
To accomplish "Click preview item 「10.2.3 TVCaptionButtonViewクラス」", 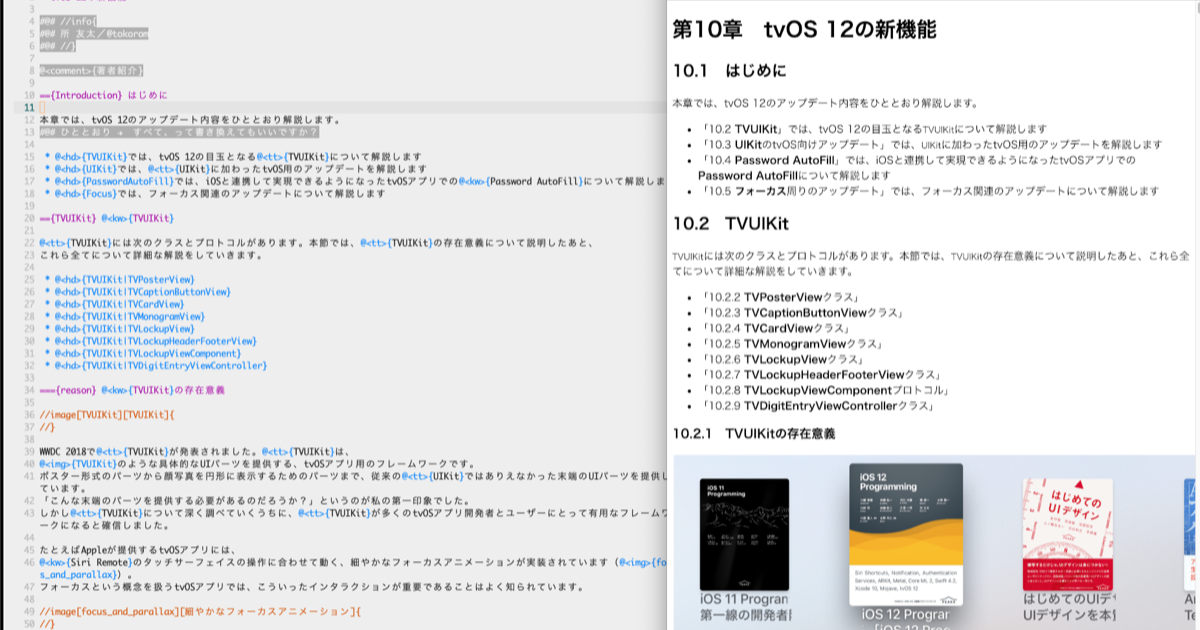I will 803,313.
